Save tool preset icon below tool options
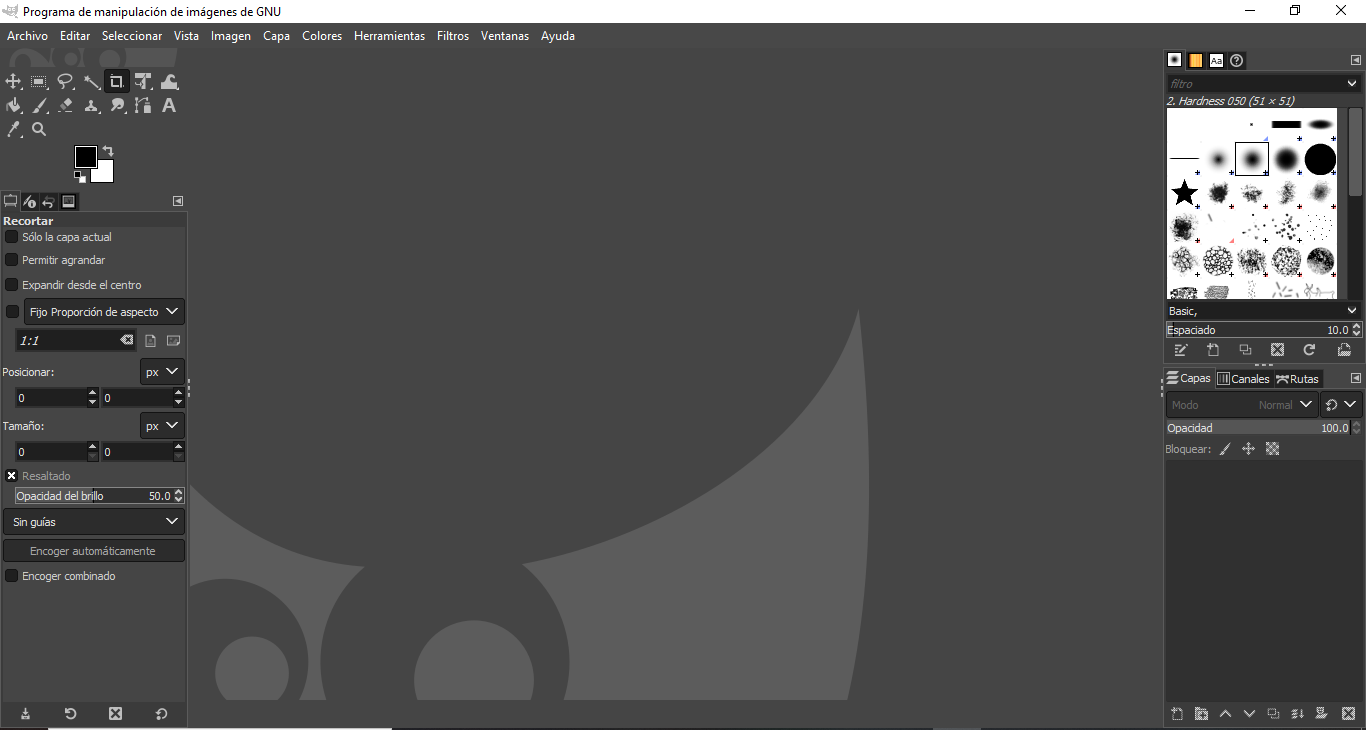This screenshot has height=730, width=1366. [x=25, y=714]
